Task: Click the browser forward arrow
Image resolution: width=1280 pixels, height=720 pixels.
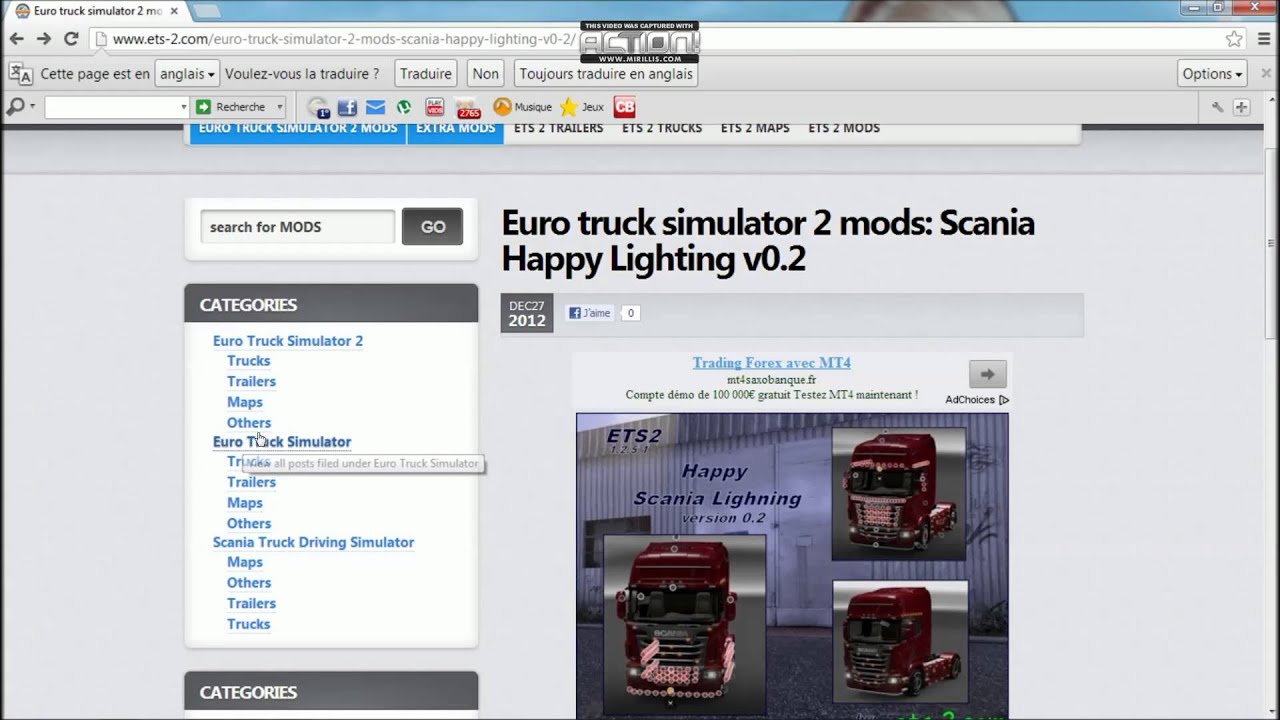Action: pos(43,39)
